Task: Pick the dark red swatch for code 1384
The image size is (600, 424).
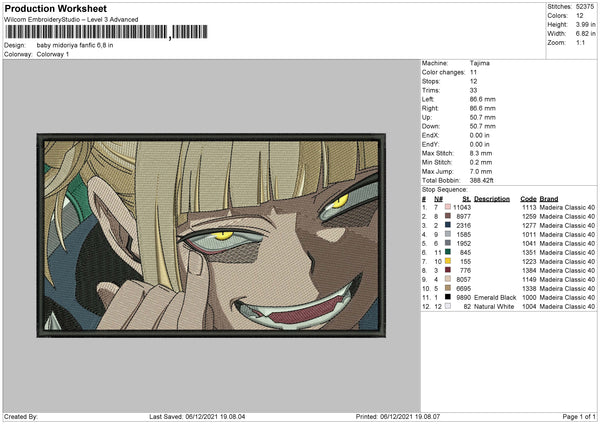Action: [x=448, y=270]
